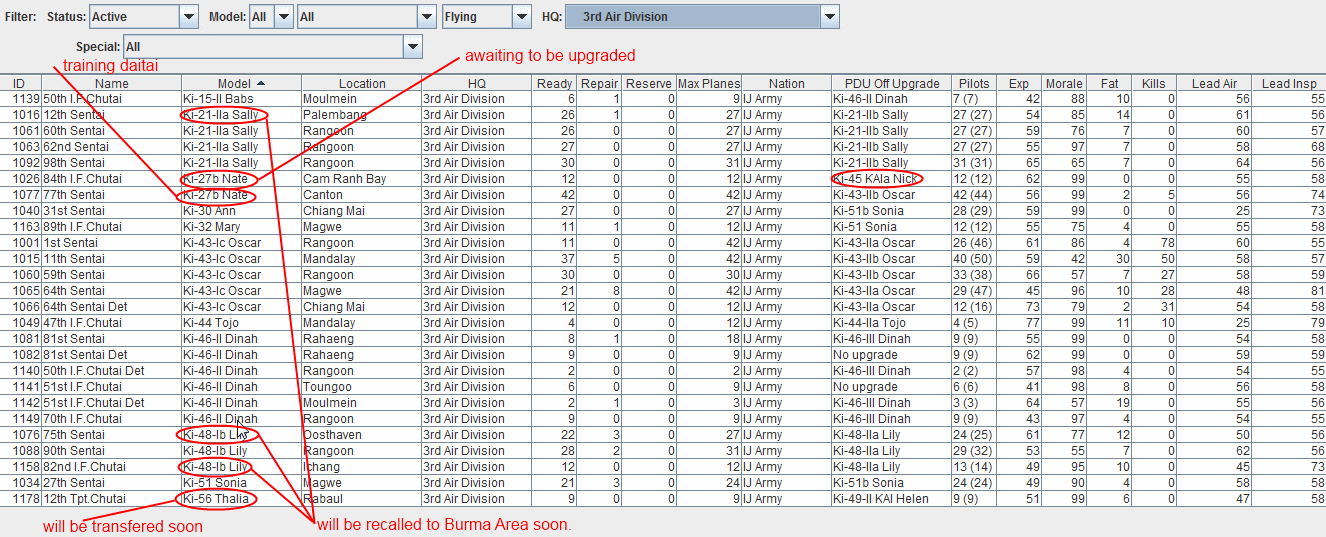Click the Fat column header
The image size is (1326, 537).
[x=1109, y=83]
